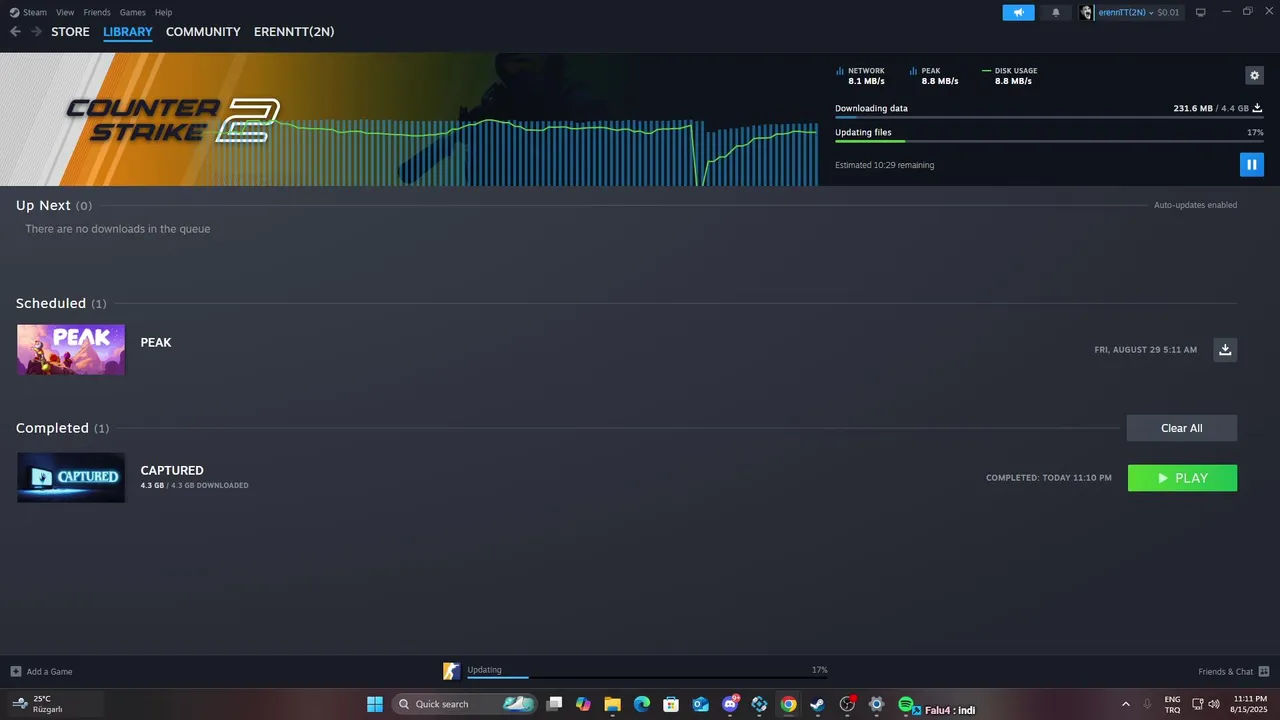Open Microsoft Store from taskbar

(671, 704)
